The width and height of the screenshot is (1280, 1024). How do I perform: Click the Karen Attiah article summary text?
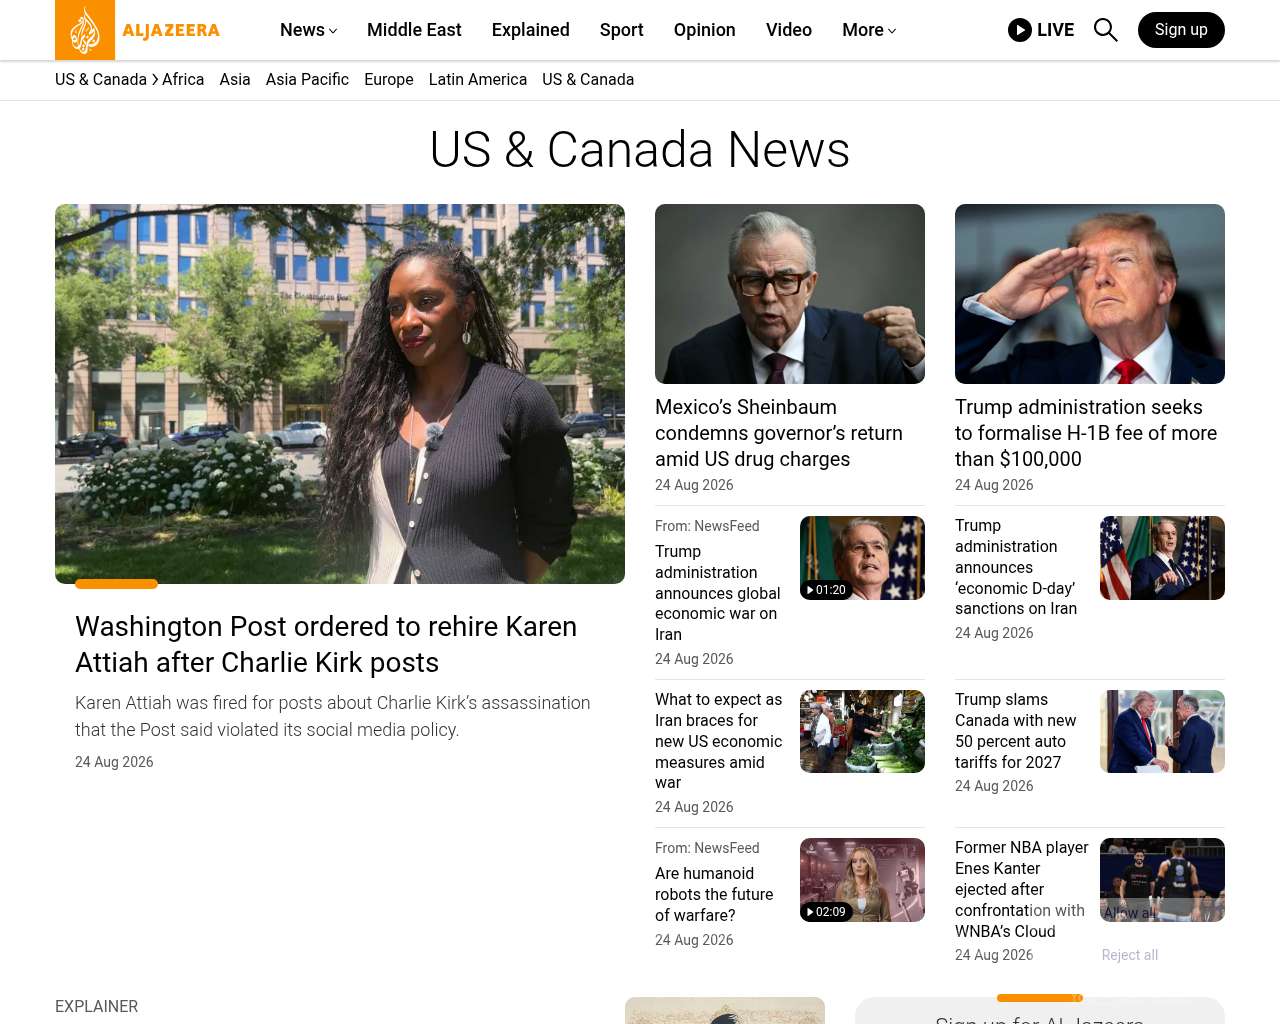point(333,716)
